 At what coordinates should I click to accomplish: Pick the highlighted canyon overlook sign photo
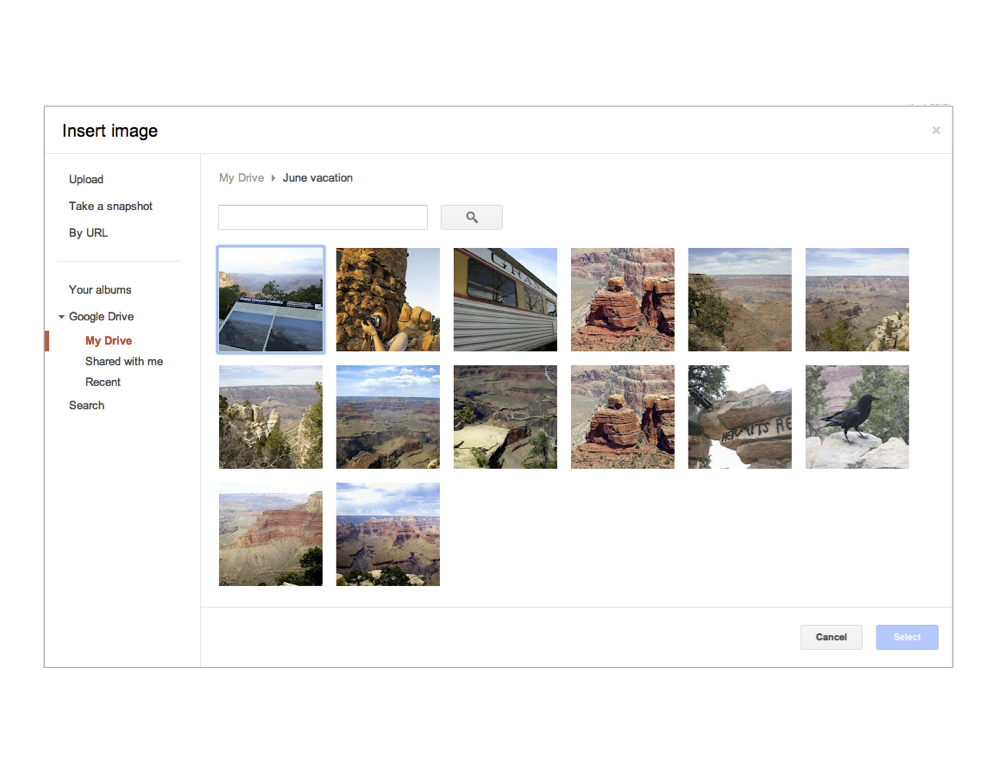point(271,299)
